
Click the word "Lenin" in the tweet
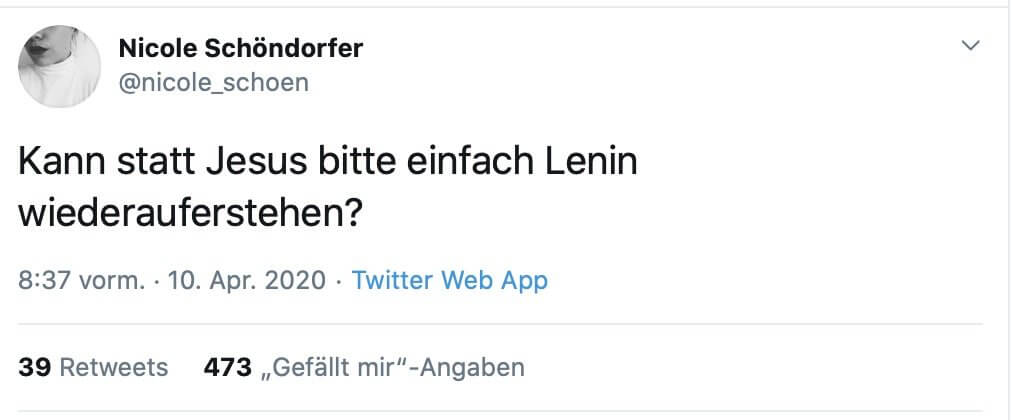pyautogui.click(x=593, y=162)
